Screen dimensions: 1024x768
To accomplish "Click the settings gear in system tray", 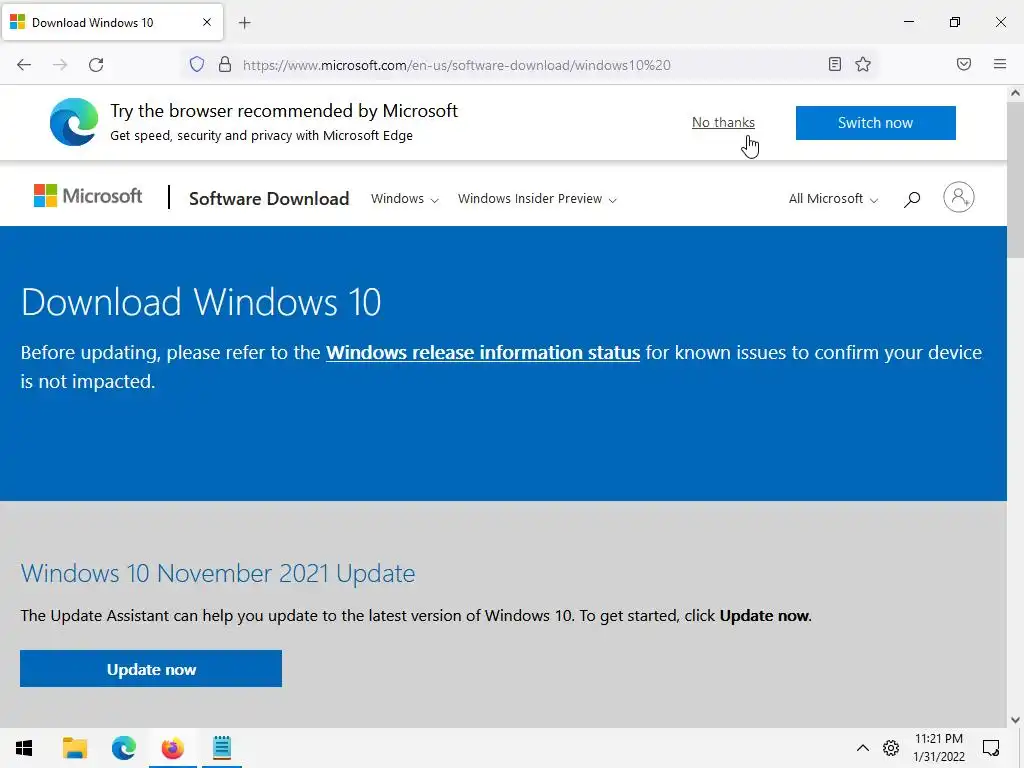I will [891, 748].
